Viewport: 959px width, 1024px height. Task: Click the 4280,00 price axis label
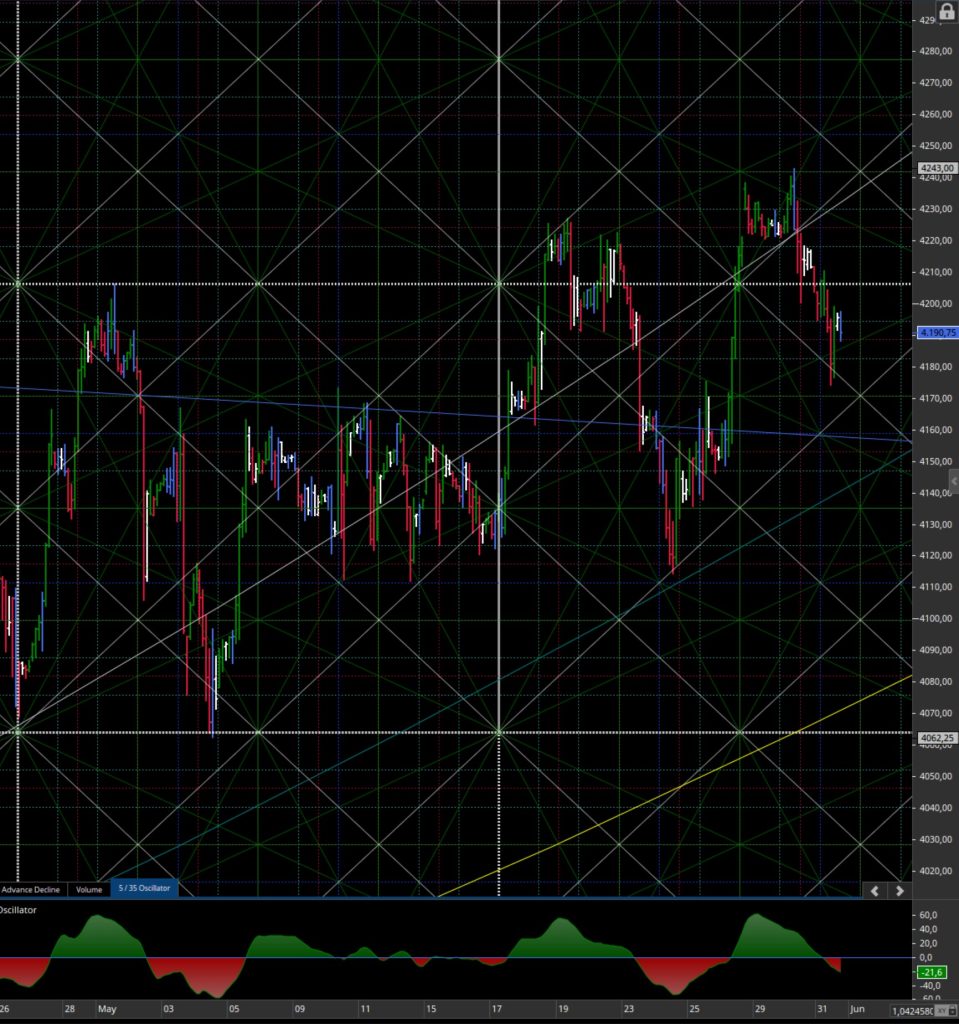coord(935,51)
